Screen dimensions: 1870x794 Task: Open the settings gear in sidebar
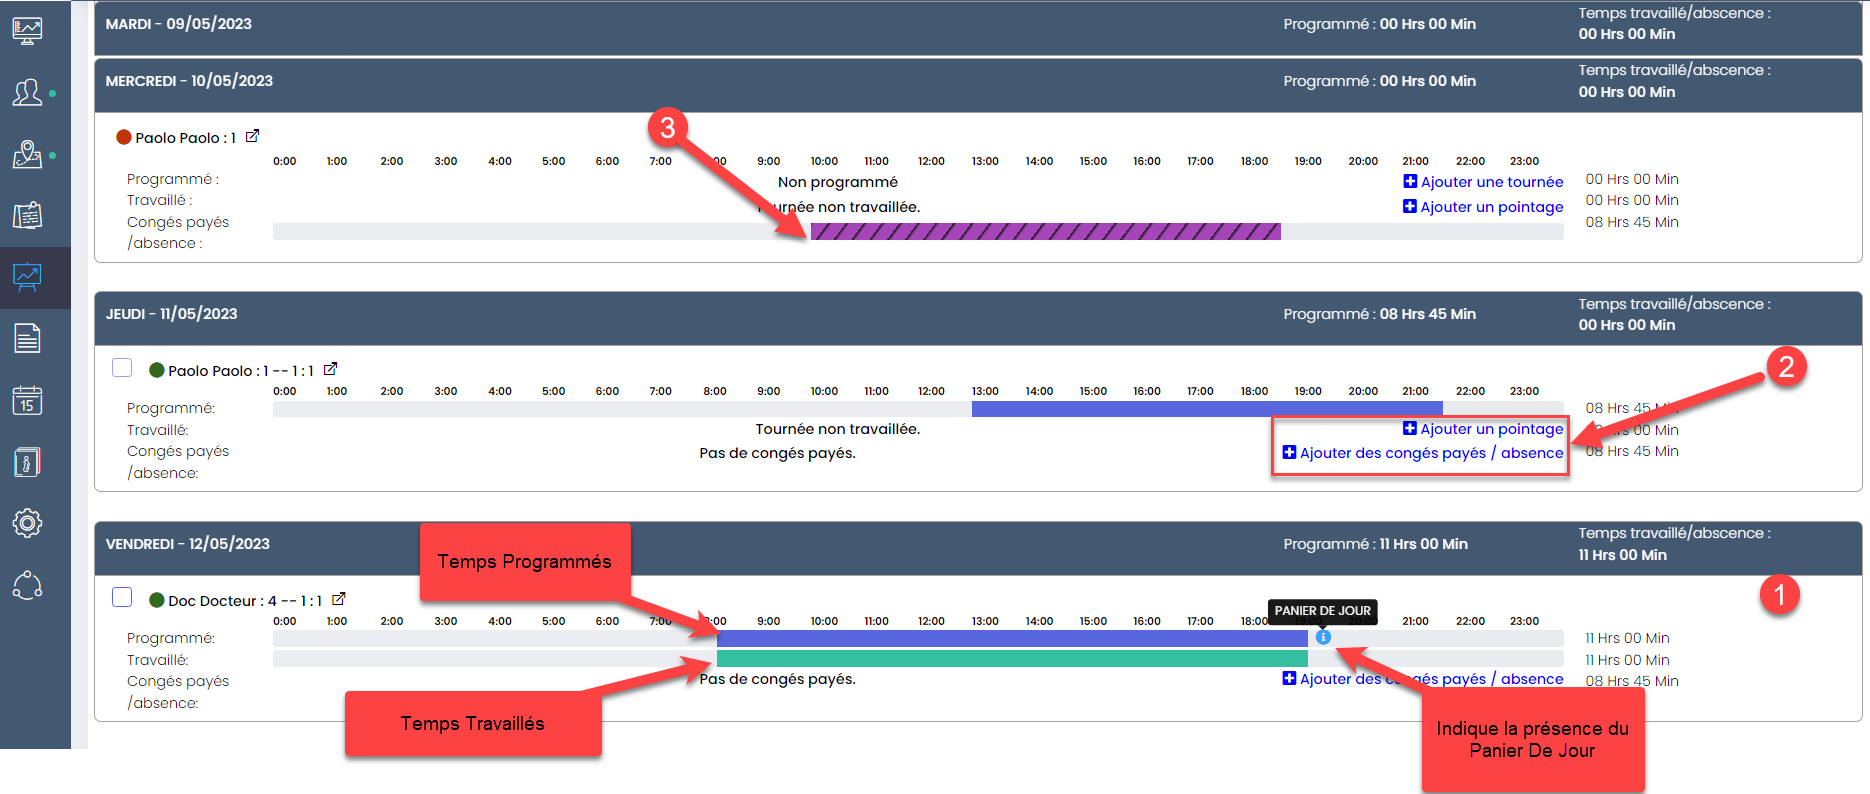[x=27, y=523]
